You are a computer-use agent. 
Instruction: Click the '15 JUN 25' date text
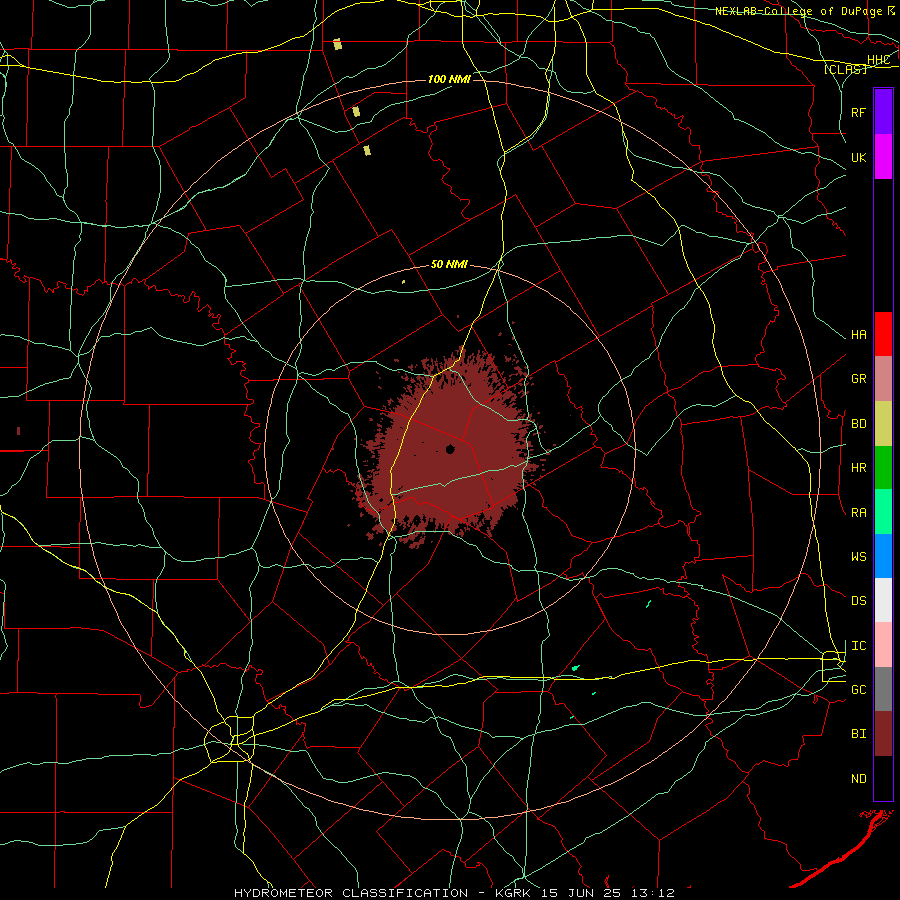[582, 893]
